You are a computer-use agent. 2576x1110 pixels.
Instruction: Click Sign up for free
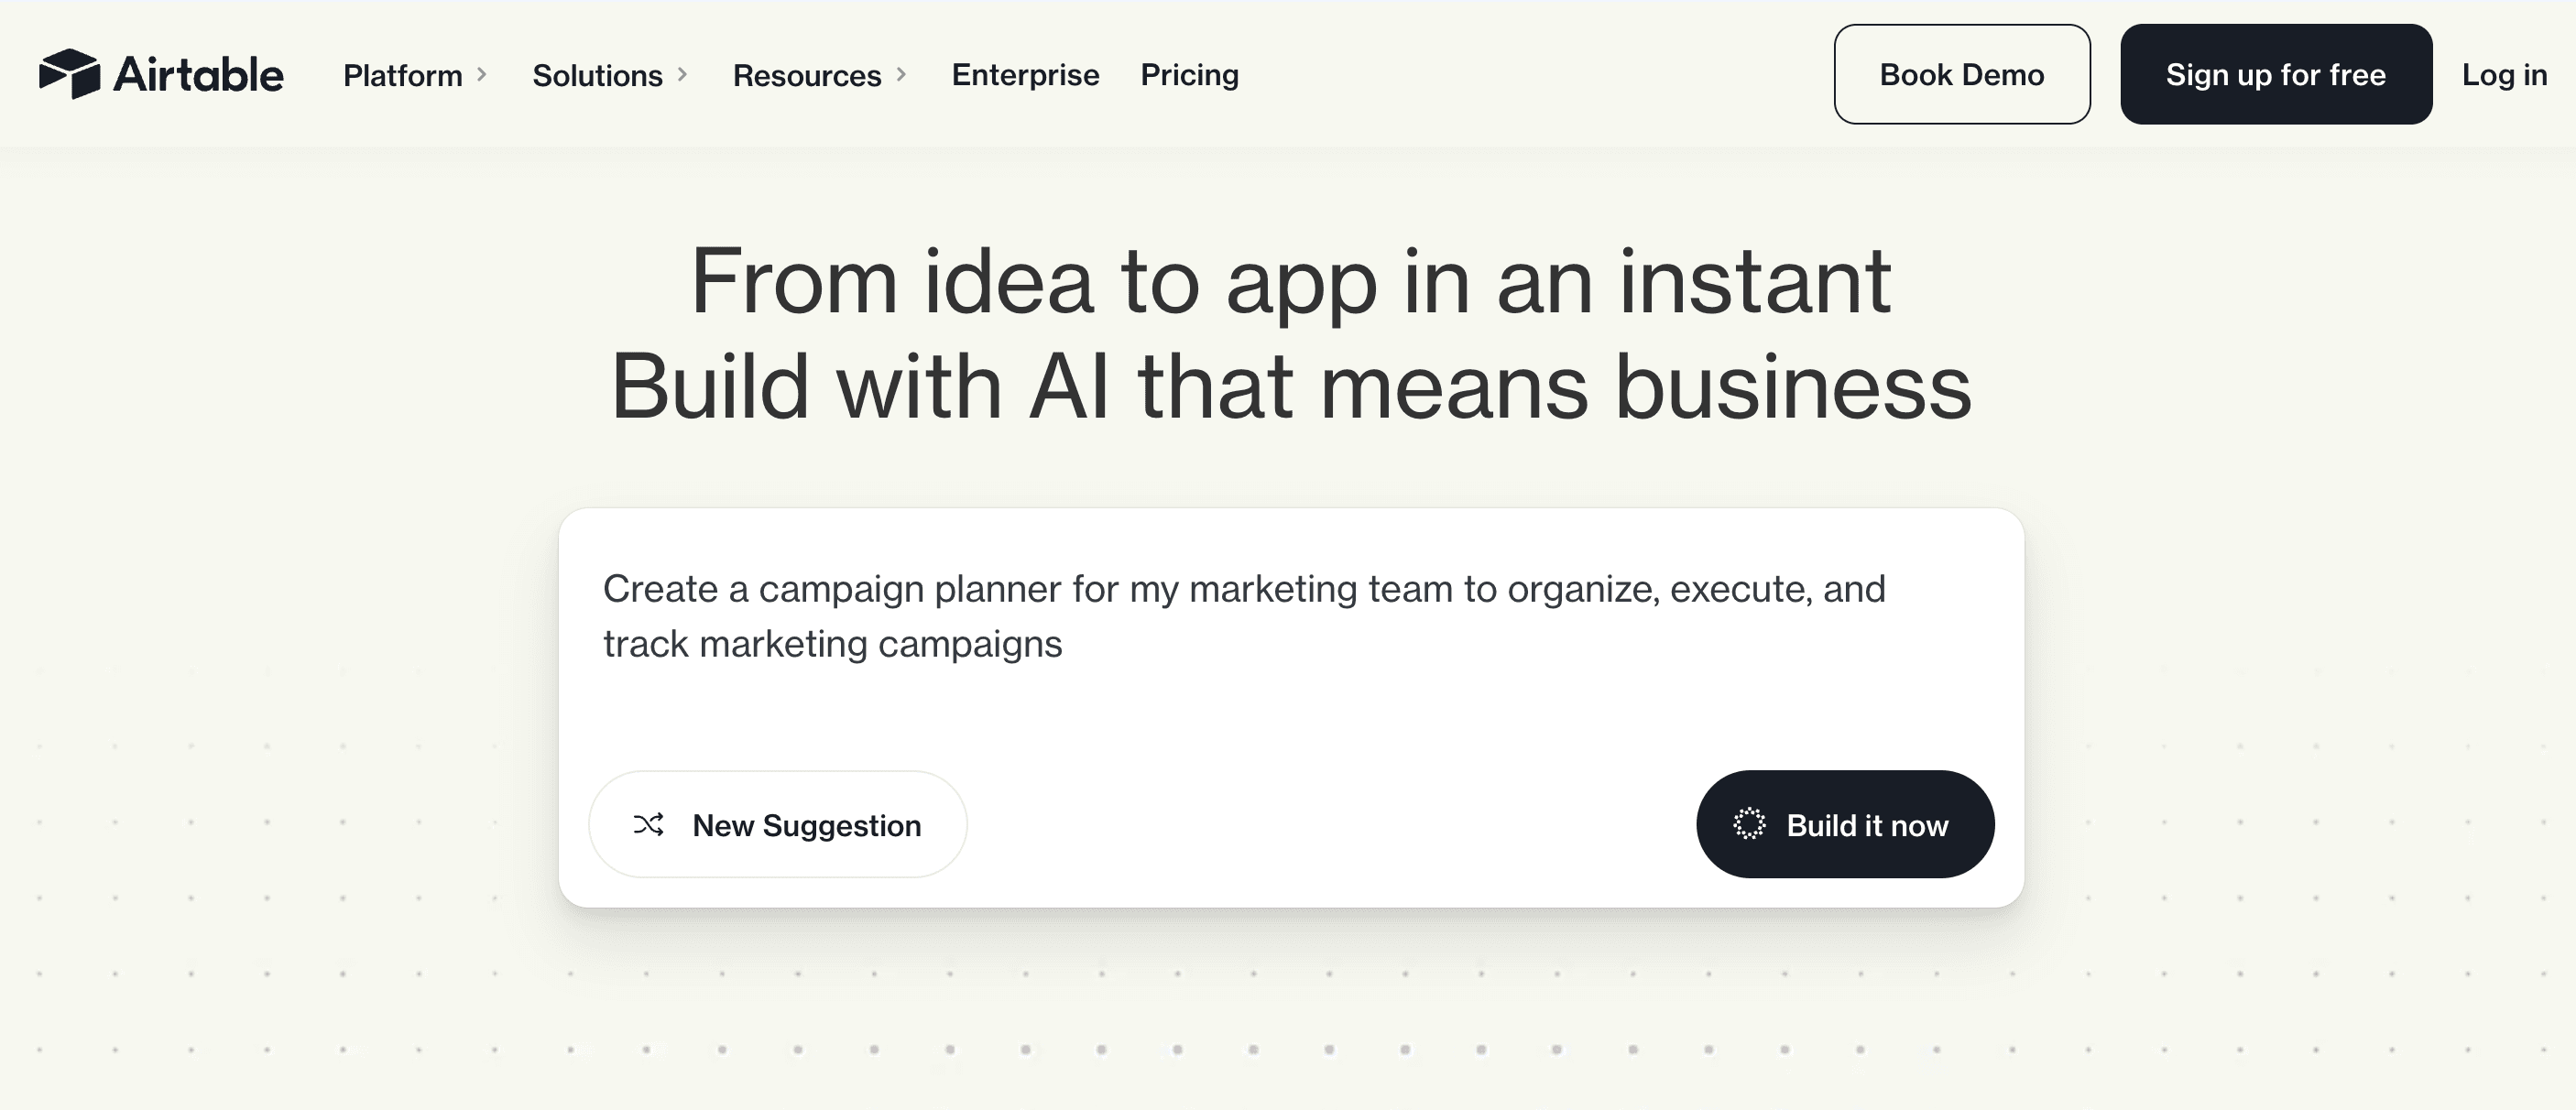(x=2275, y=75)
